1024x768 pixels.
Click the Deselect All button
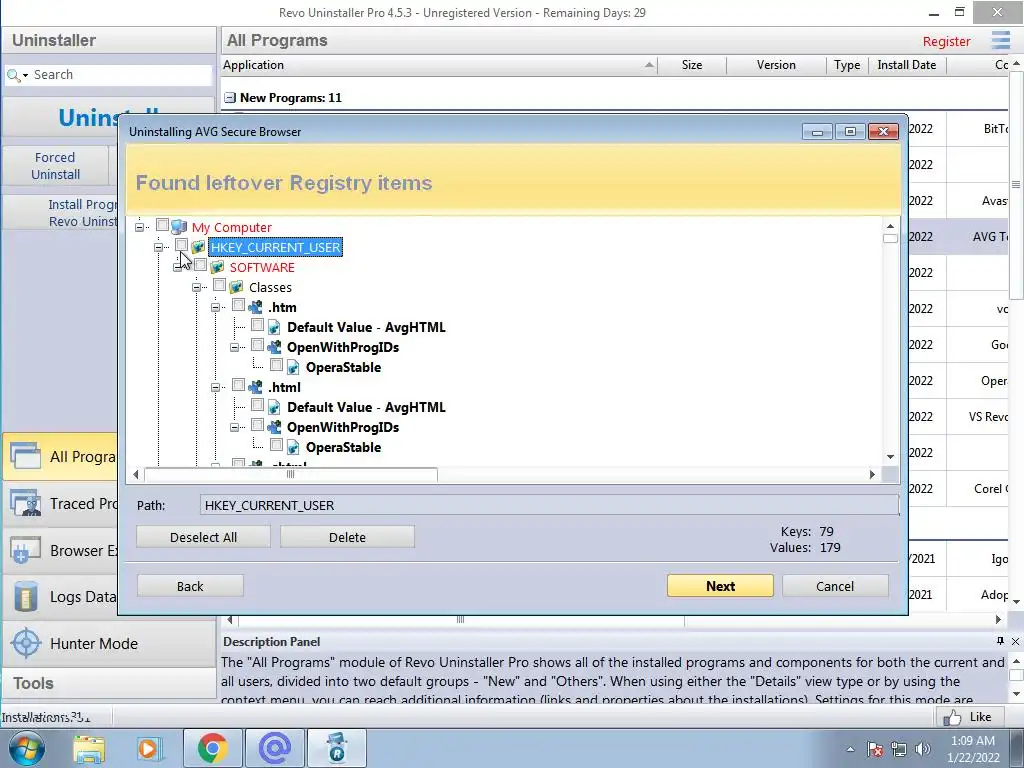coord(203,537)
